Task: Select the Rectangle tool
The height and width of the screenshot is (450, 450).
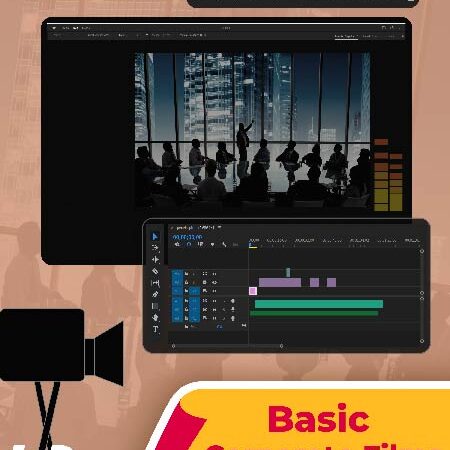Action: [155, 306]
